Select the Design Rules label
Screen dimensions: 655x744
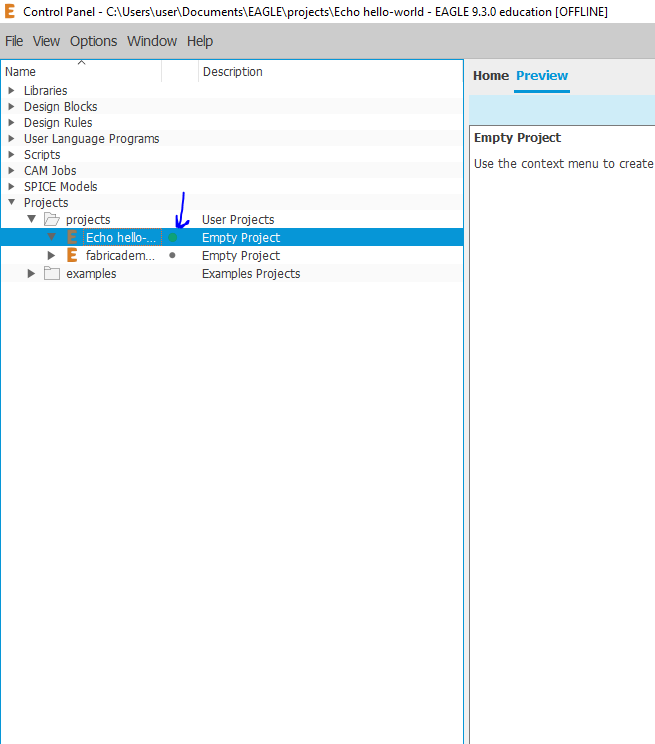tap(58, 122)
